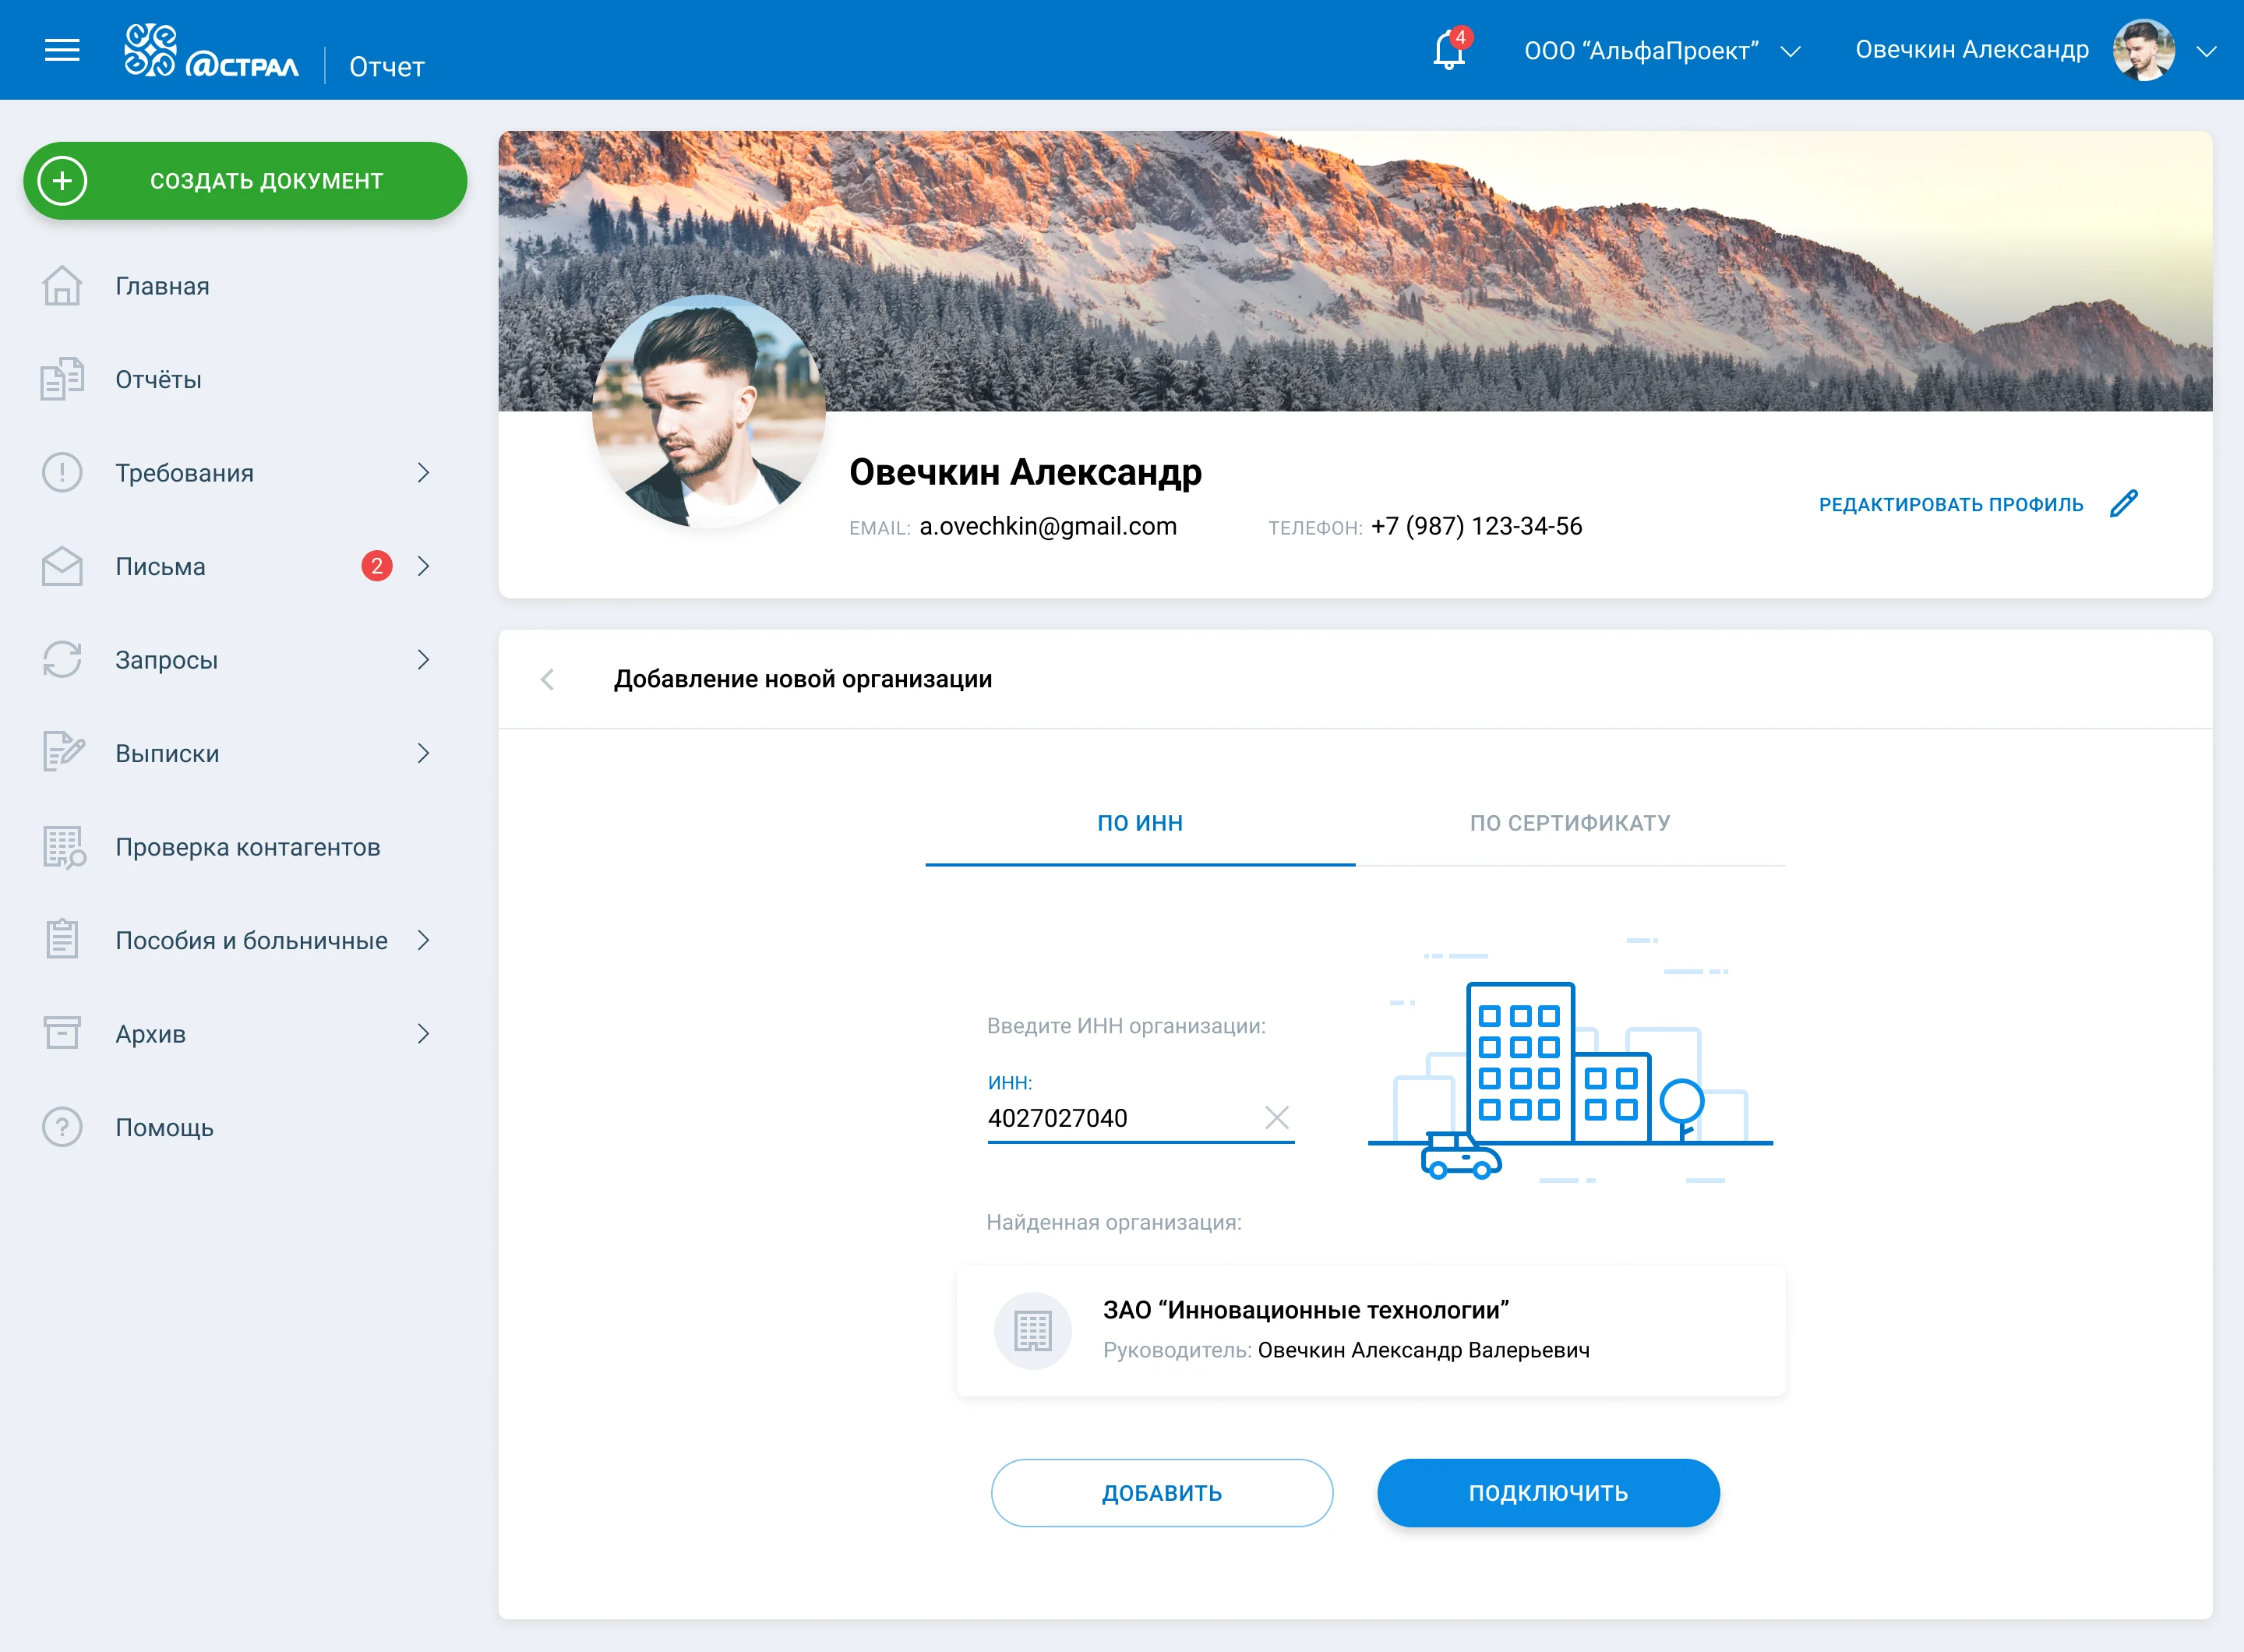Expand the Письма submenu chevron

click(x=423, y=566)
